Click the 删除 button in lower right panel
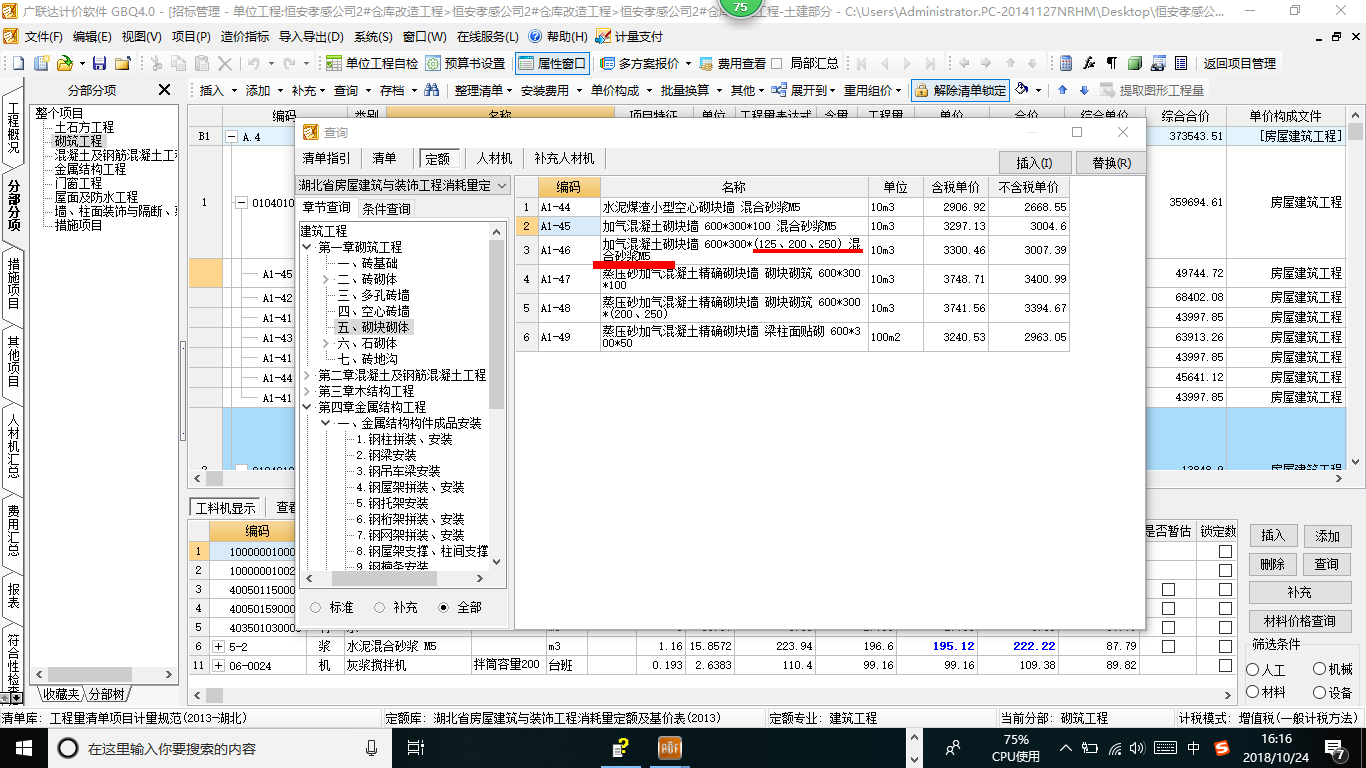The height and width of the screenshot is (768, 1366). [1273, 564]
